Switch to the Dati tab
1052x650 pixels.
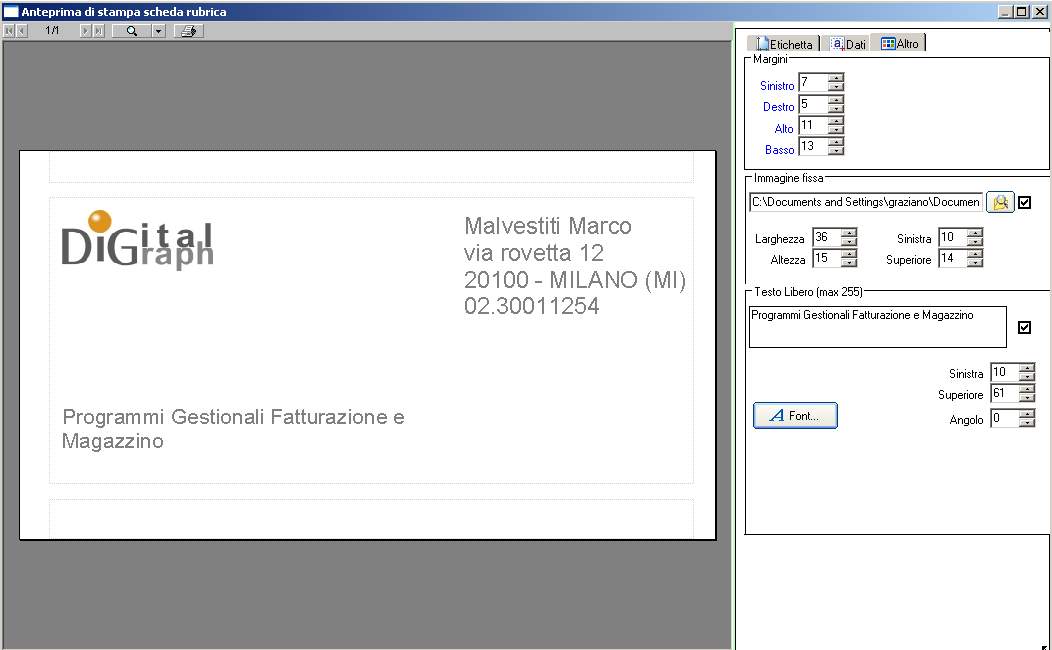point(848,44)
